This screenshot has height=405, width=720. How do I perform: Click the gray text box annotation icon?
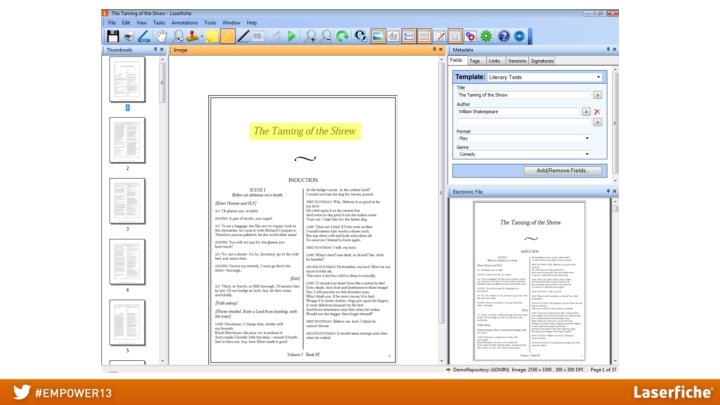tap(258, 36)
